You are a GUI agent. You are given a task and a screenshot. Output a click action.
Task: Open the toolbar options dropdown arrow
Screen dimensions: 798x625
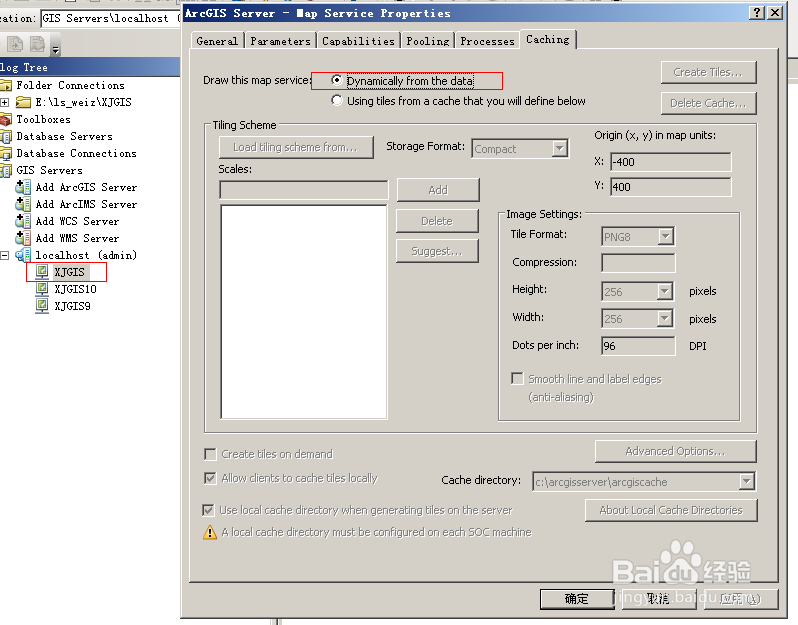[x=55, y=49]
